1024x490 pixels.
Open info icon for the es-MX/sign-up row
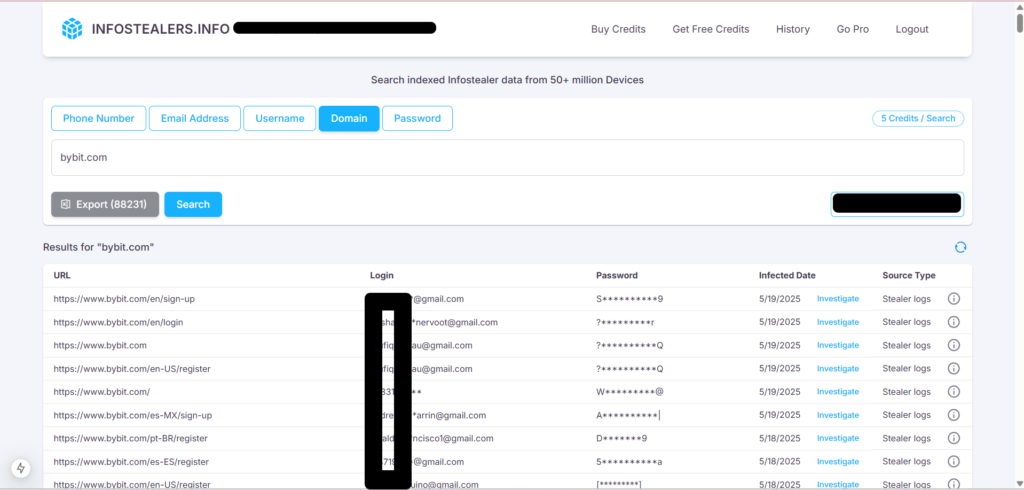click(953, 415)
